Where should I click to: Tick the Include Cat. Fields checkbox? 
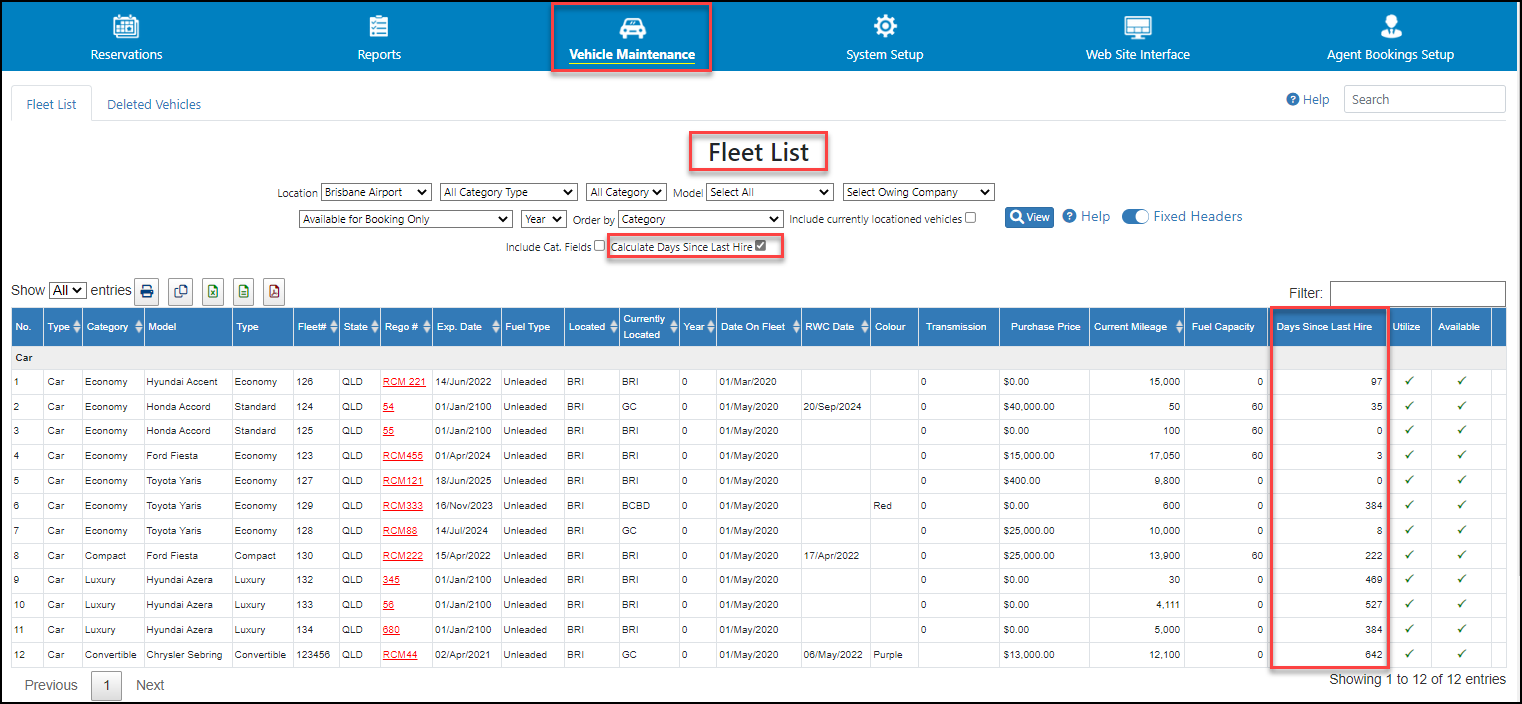coord(599,245)
